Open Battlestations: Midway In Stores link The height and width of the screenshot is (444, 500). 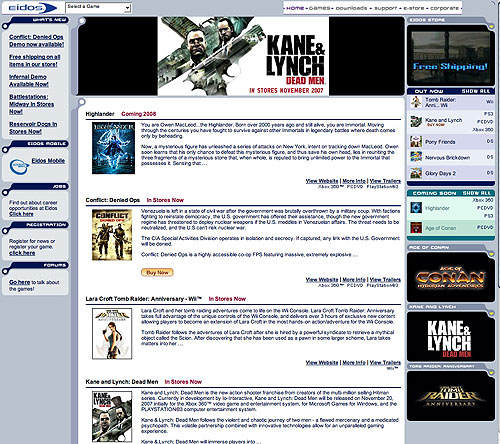31,104
